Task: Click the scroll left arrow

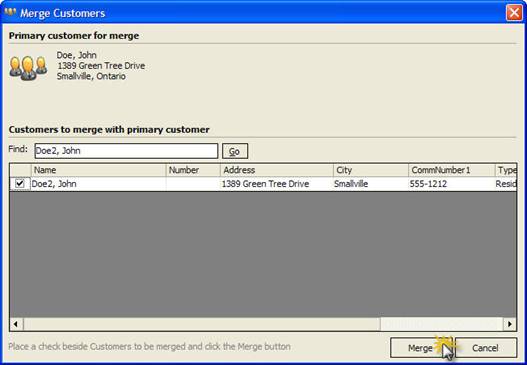Action: [16, 324]
